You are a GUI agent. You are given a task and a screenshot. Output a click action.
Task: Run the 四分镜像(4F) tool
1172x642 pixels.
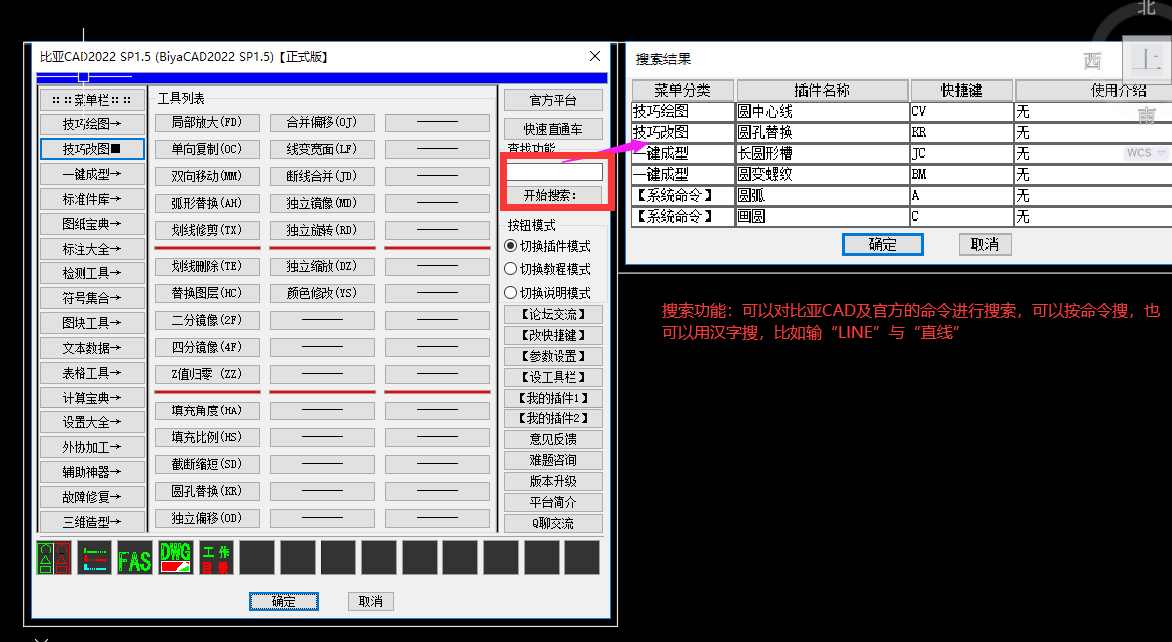[207, 347]
